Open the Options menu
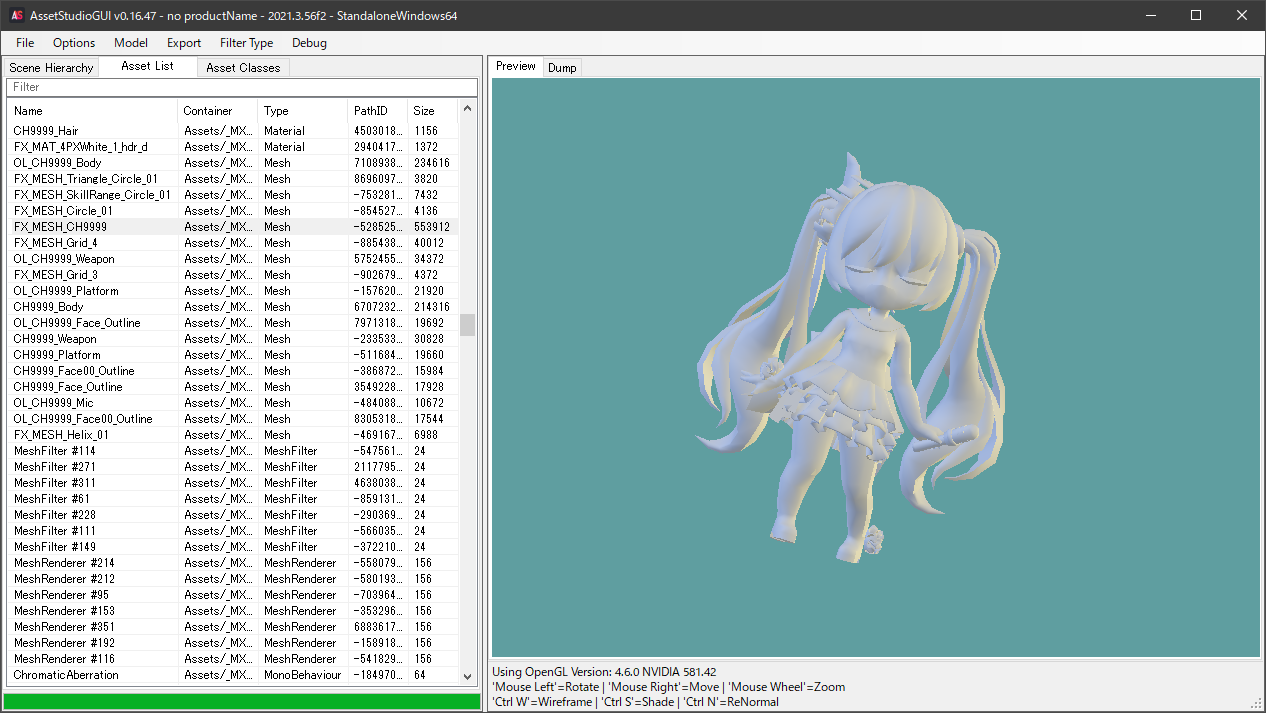1266x713 pixels. [x=74, y=43]
